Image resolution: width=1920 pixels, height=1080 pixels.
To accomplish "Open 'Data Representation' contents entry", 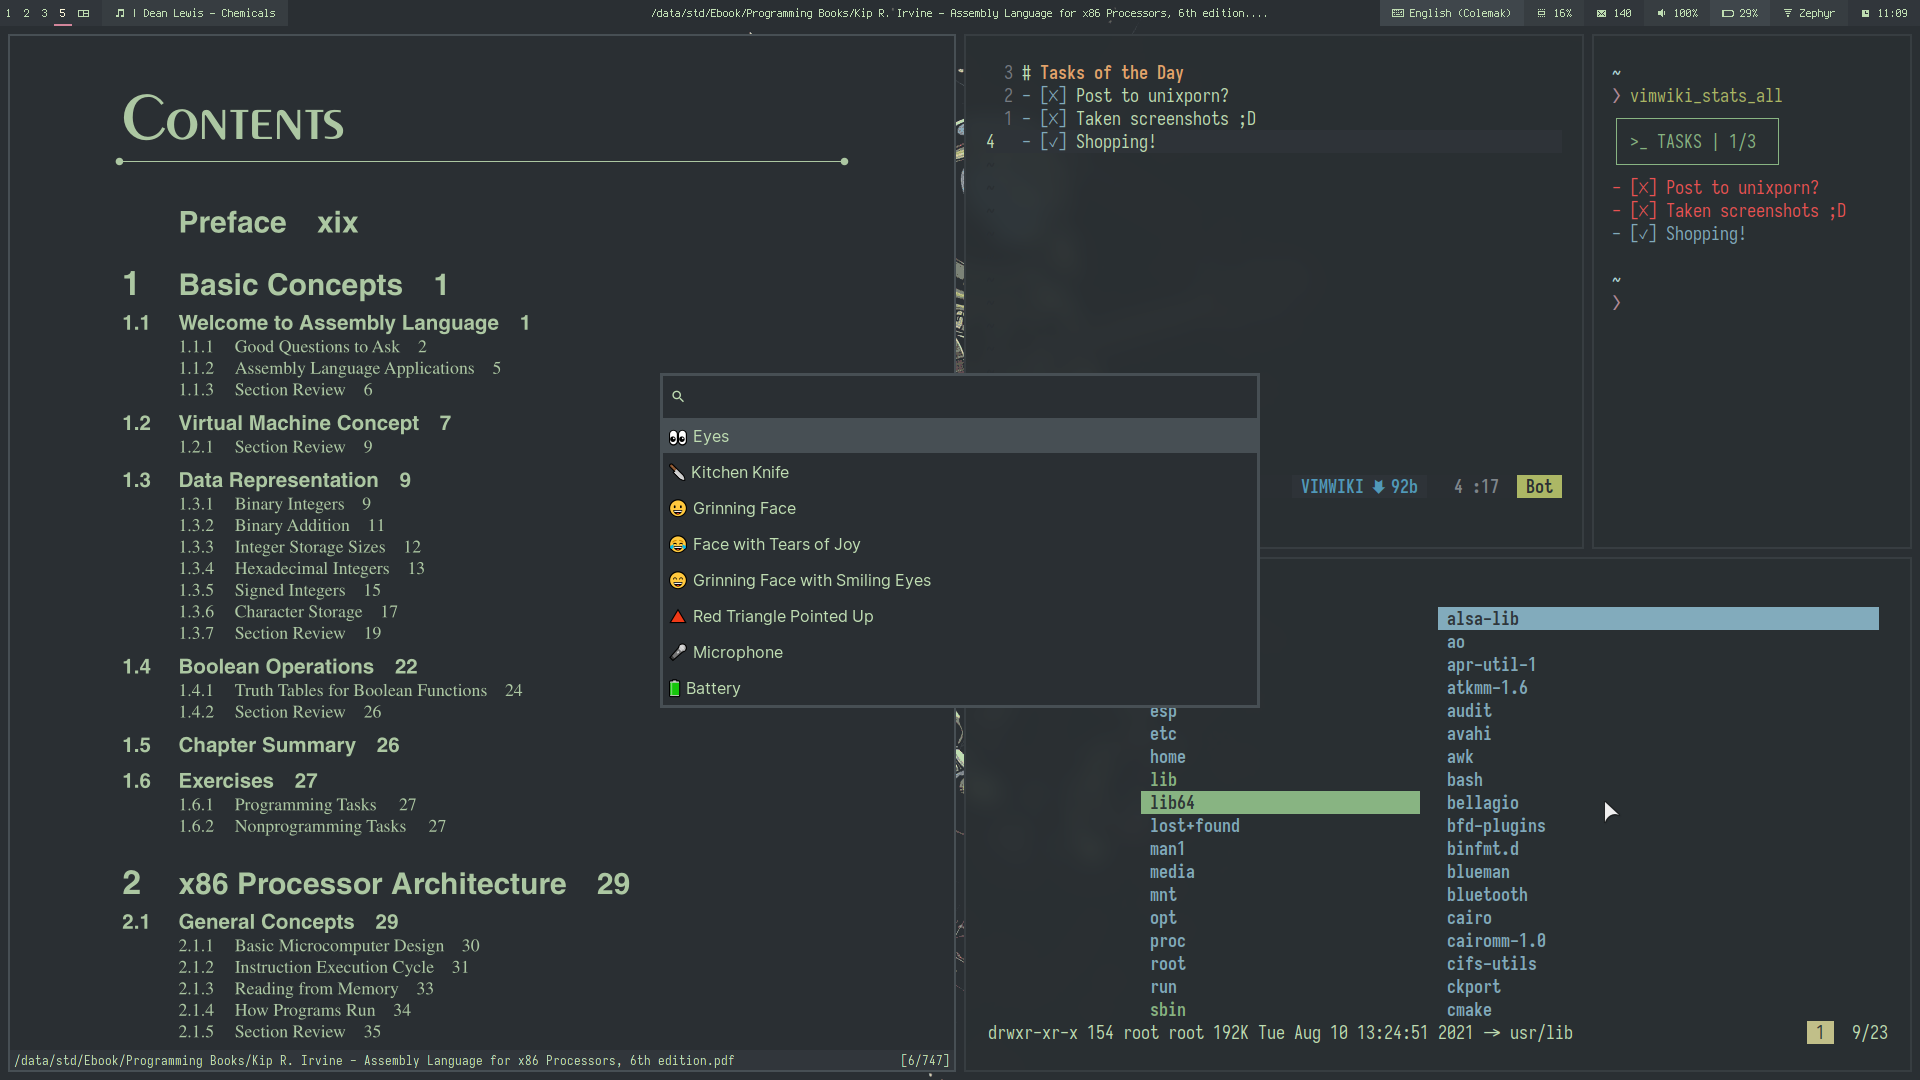I will click(278, 480).
